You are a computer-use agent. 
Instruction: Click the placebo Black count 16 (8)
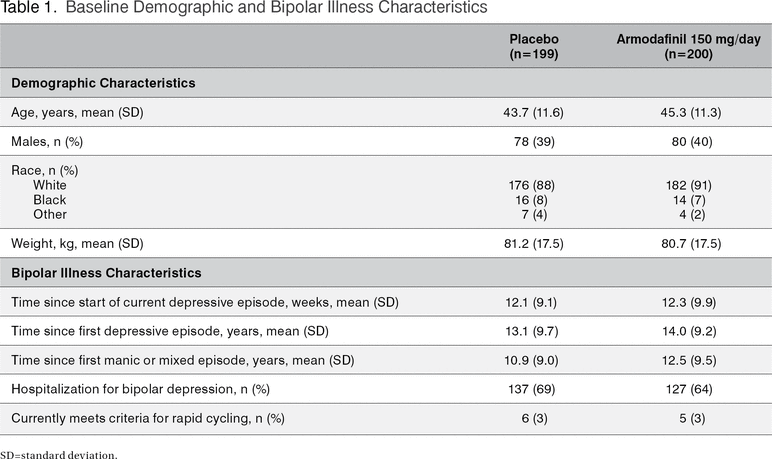coord(538,200)
